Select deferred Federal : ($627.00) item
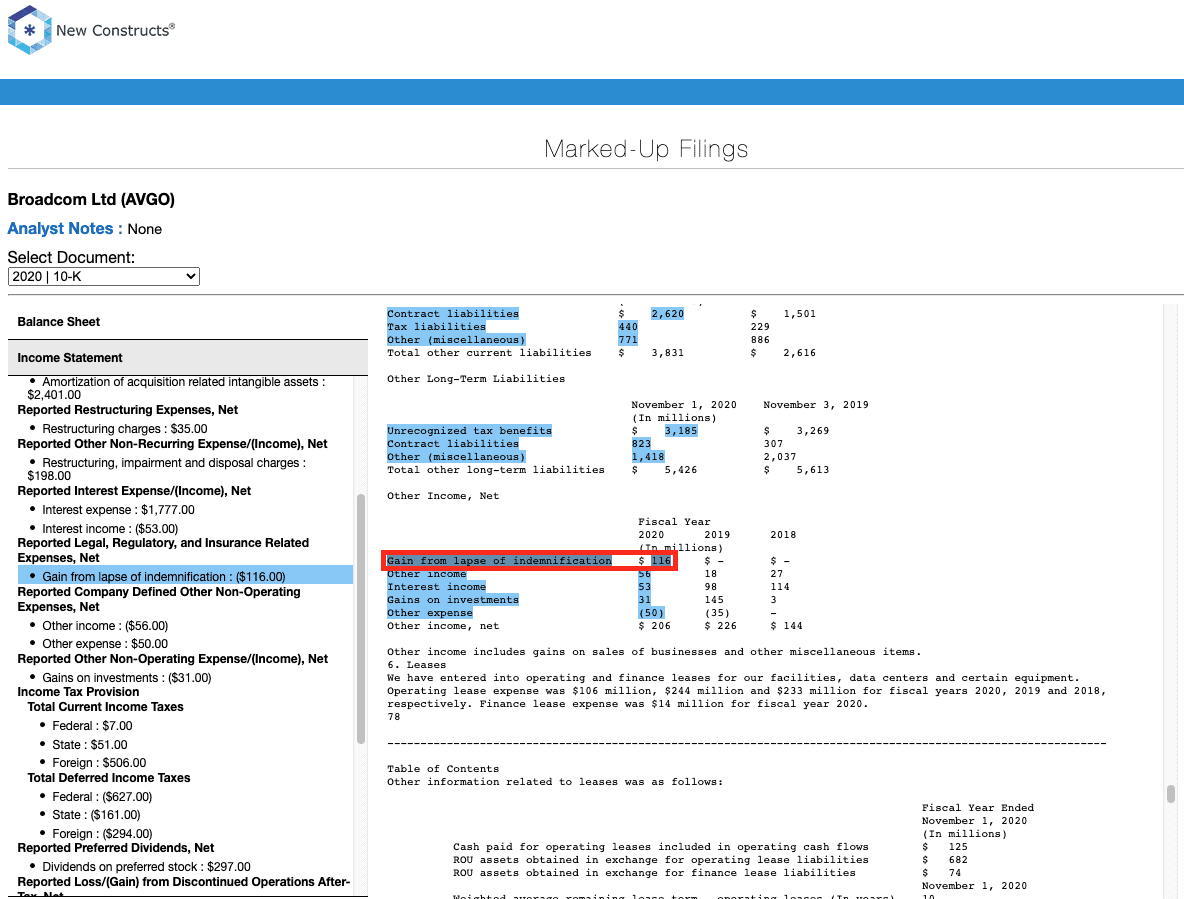Viewport: 1184px width, 899px height. pyautogui.click(x=102, y=796)
